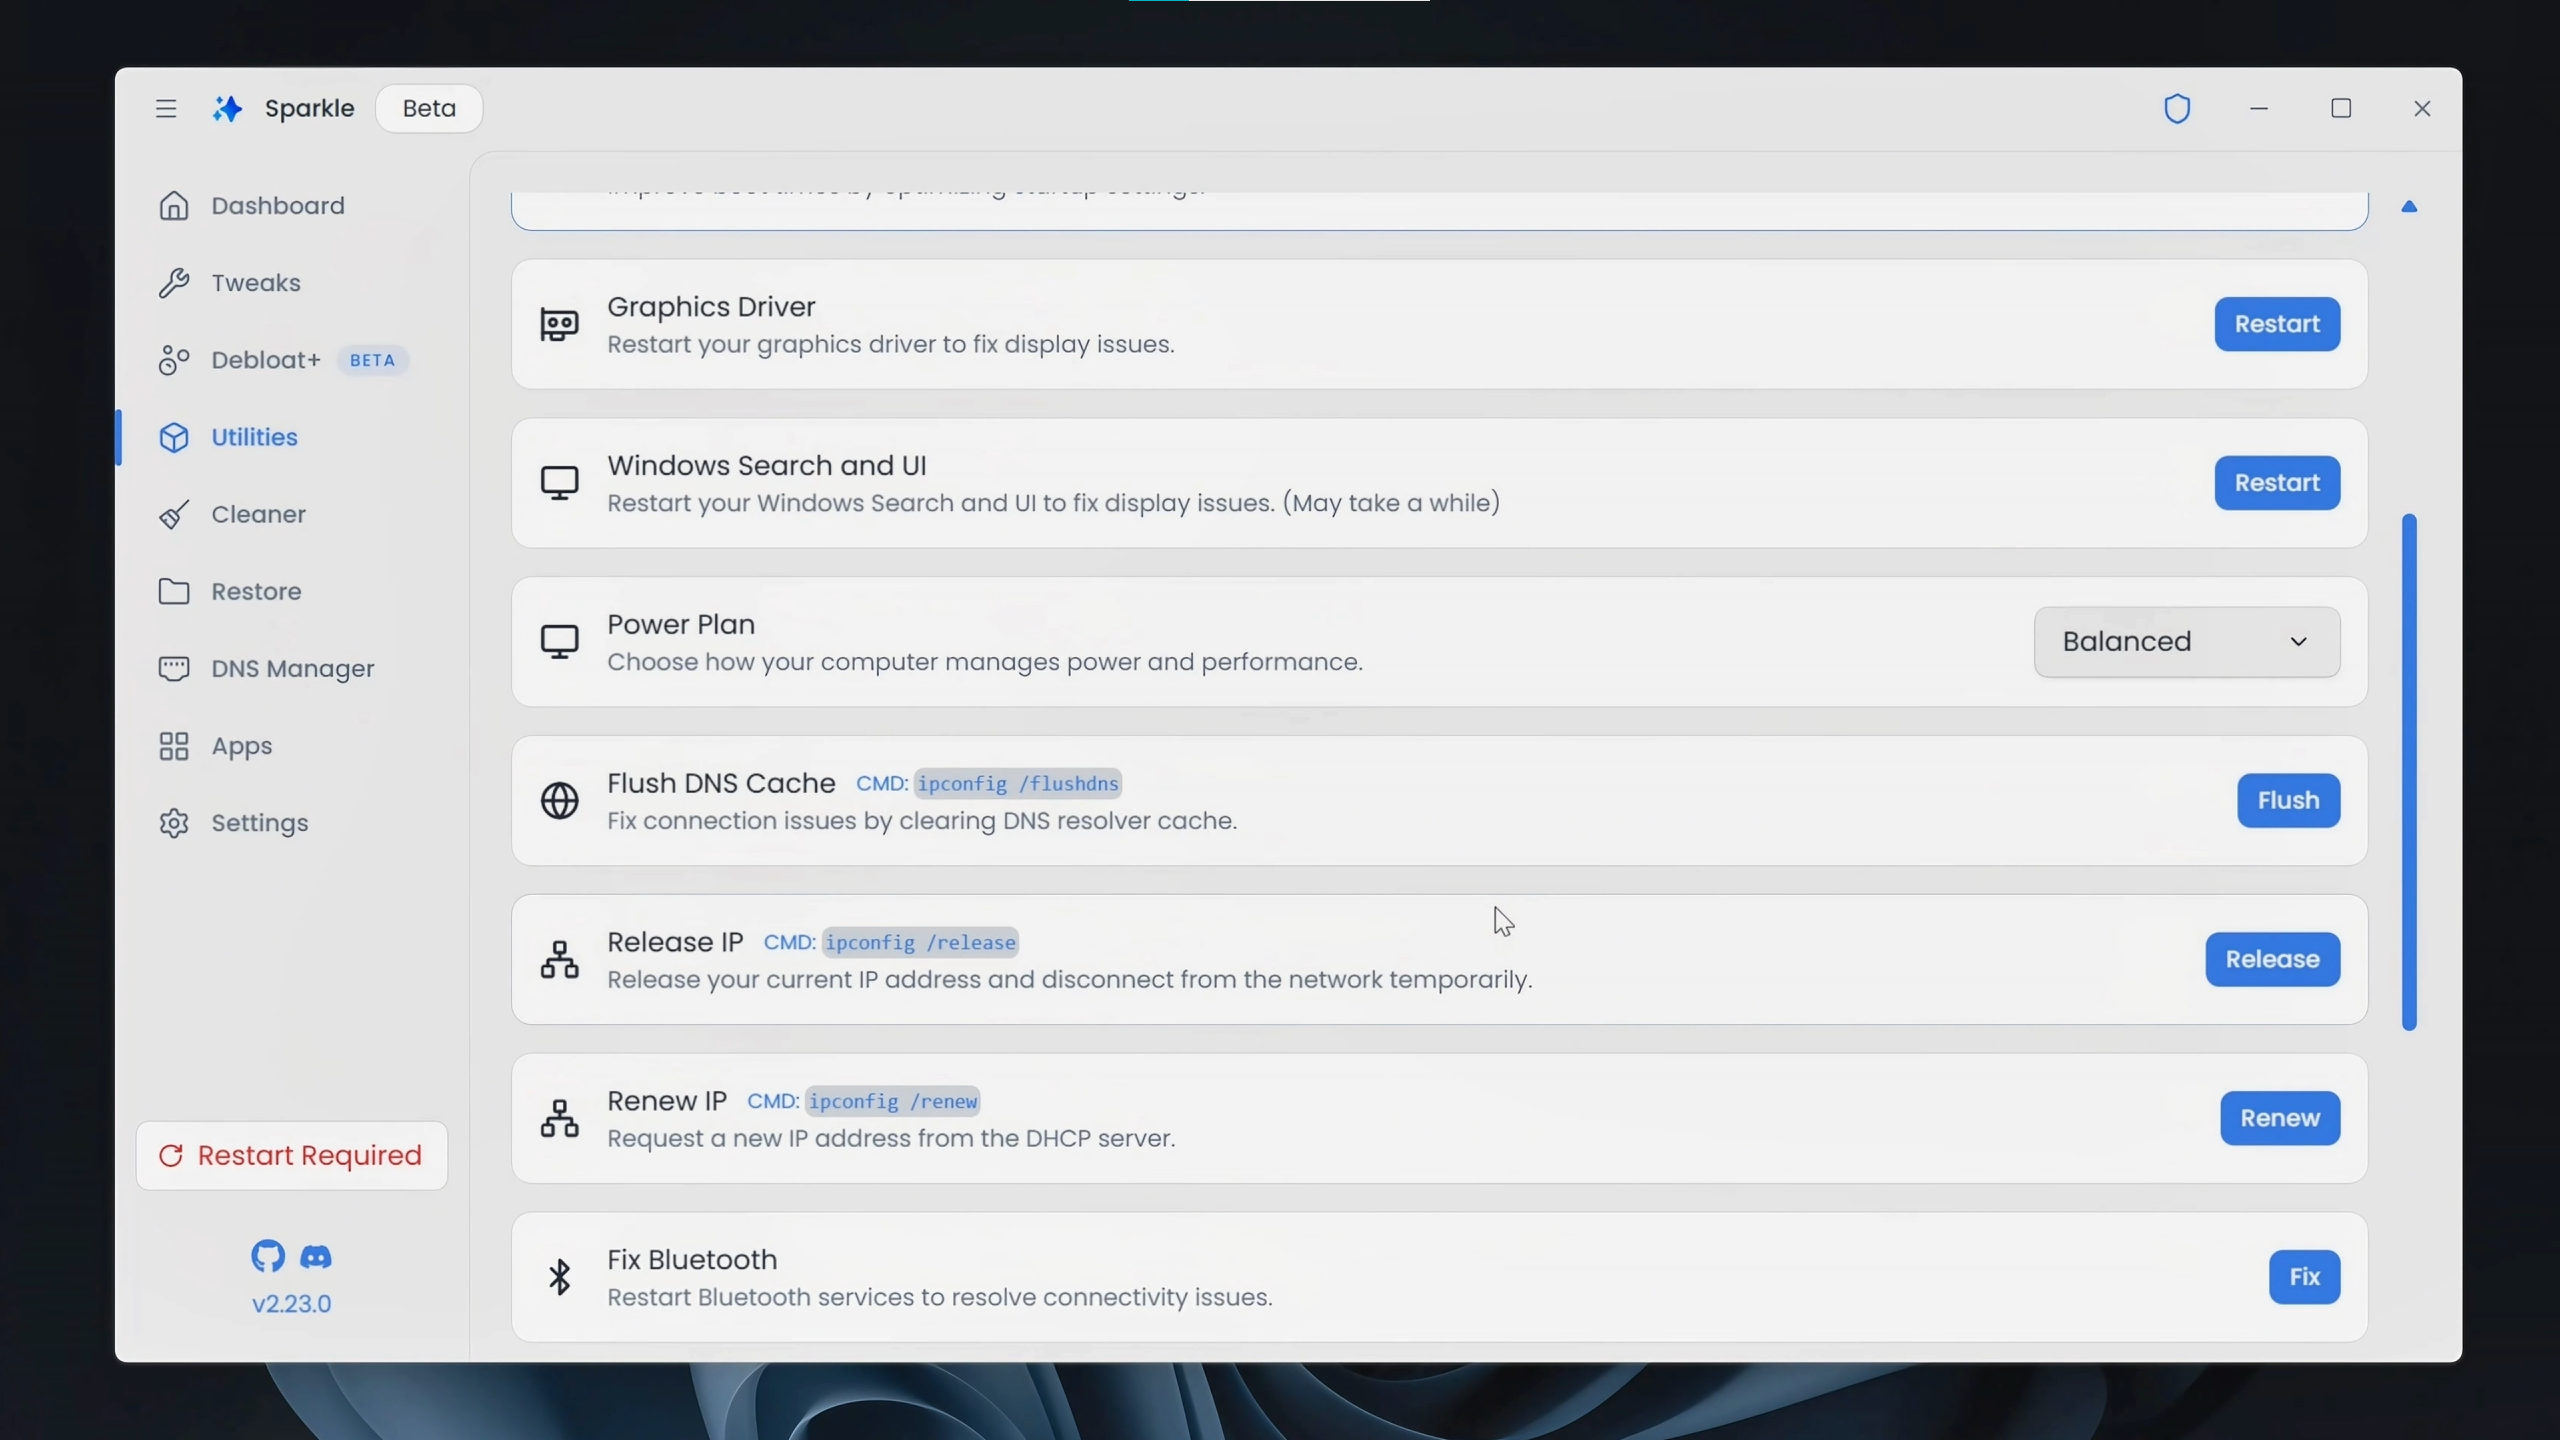Release the current IP address
The height and width of the screenshot is (1440, 2560).
tap(2272, 959)
